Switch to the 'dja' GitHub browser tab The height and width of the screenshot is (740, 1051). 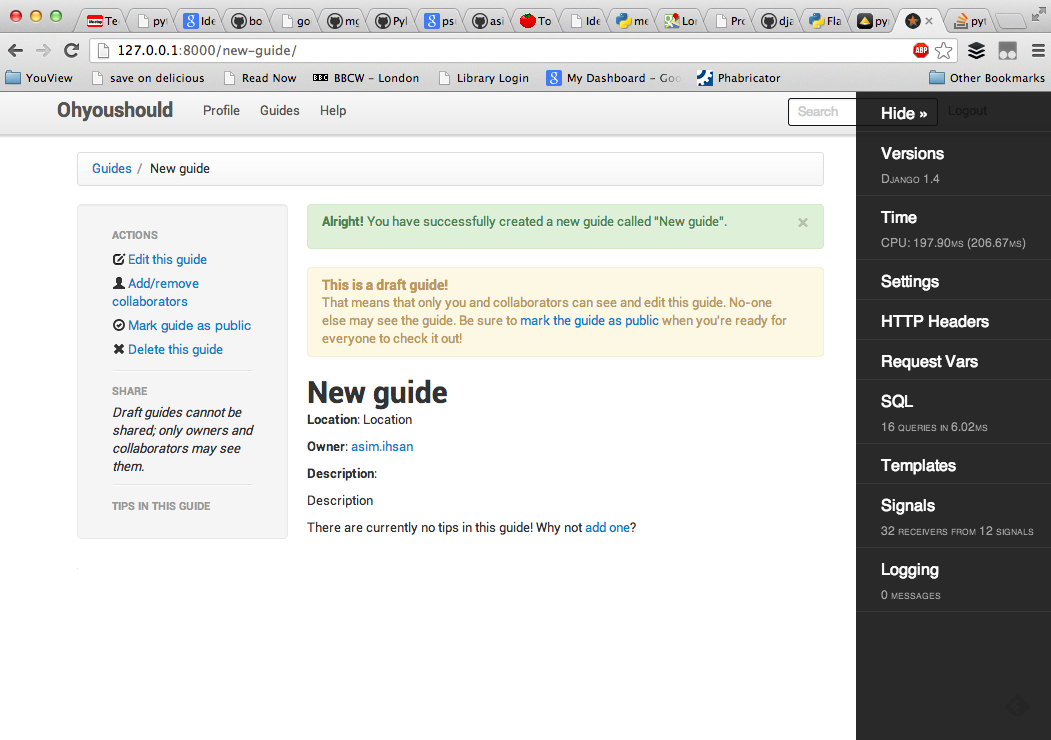pyautogui.click(x=778, y=21)
